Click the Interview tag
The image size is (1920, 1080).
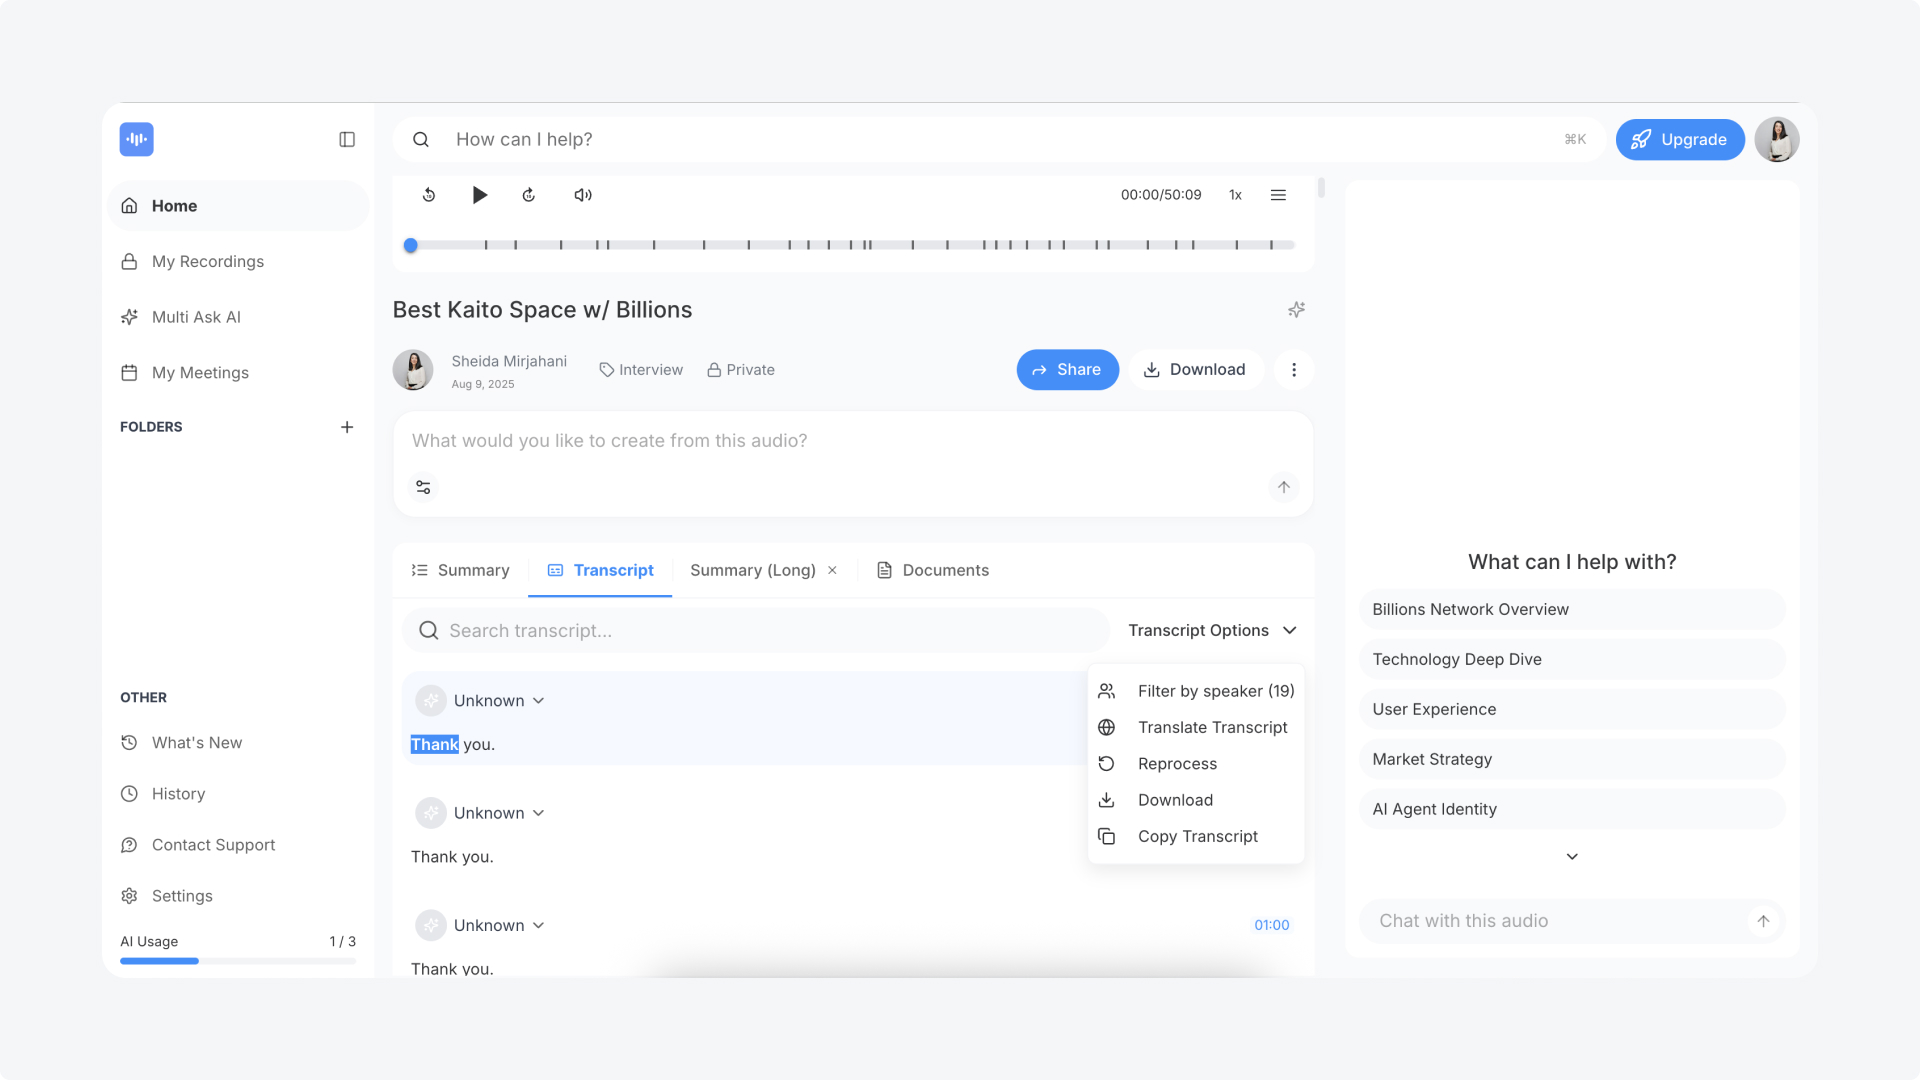(x=641, y=370)
